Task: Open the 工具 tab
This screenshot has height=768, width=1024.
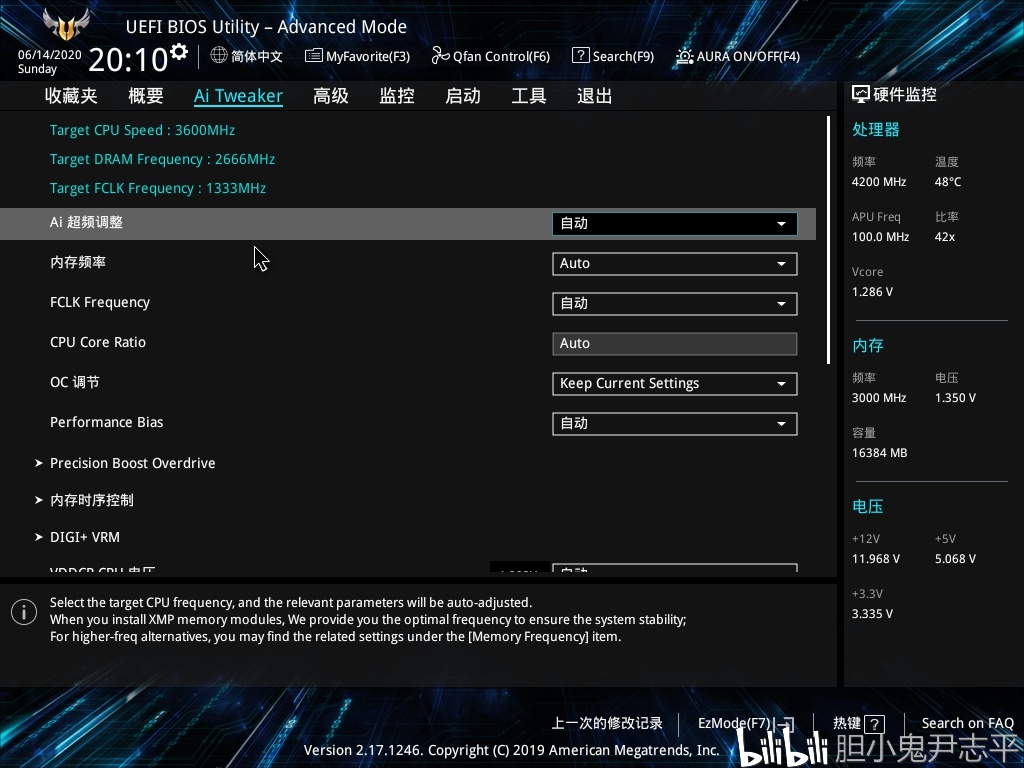Action: 529,96
